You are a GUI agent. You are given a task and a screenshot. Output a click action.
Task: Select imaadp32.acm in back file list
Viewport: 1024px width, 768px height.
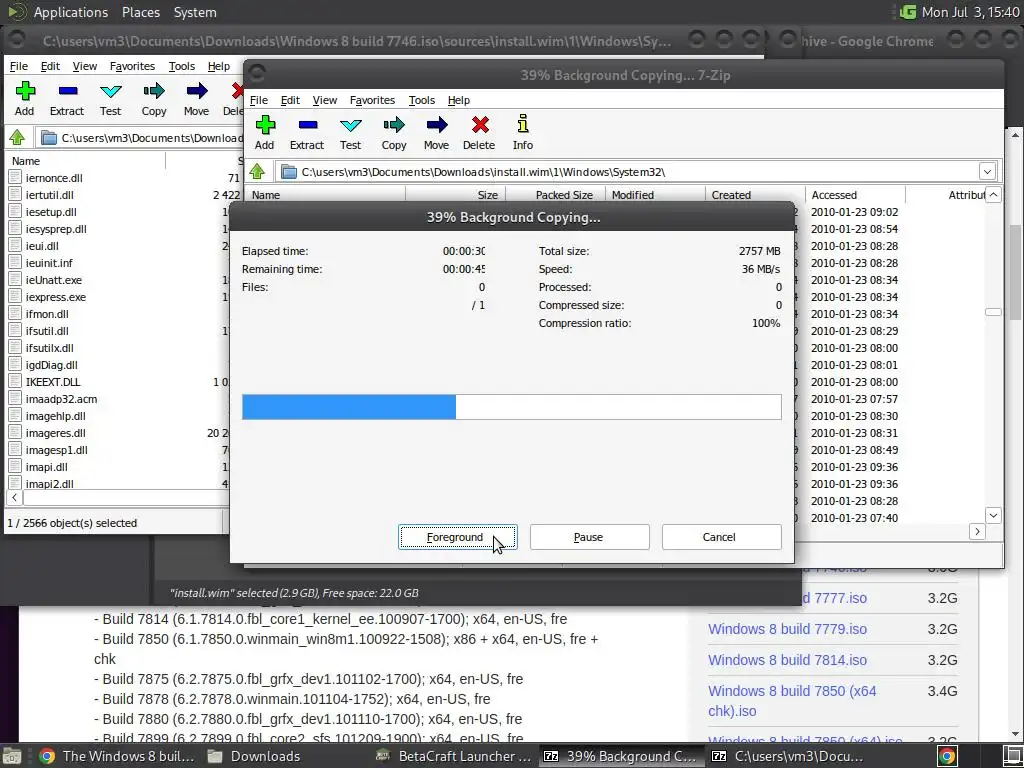coord(61,399)
